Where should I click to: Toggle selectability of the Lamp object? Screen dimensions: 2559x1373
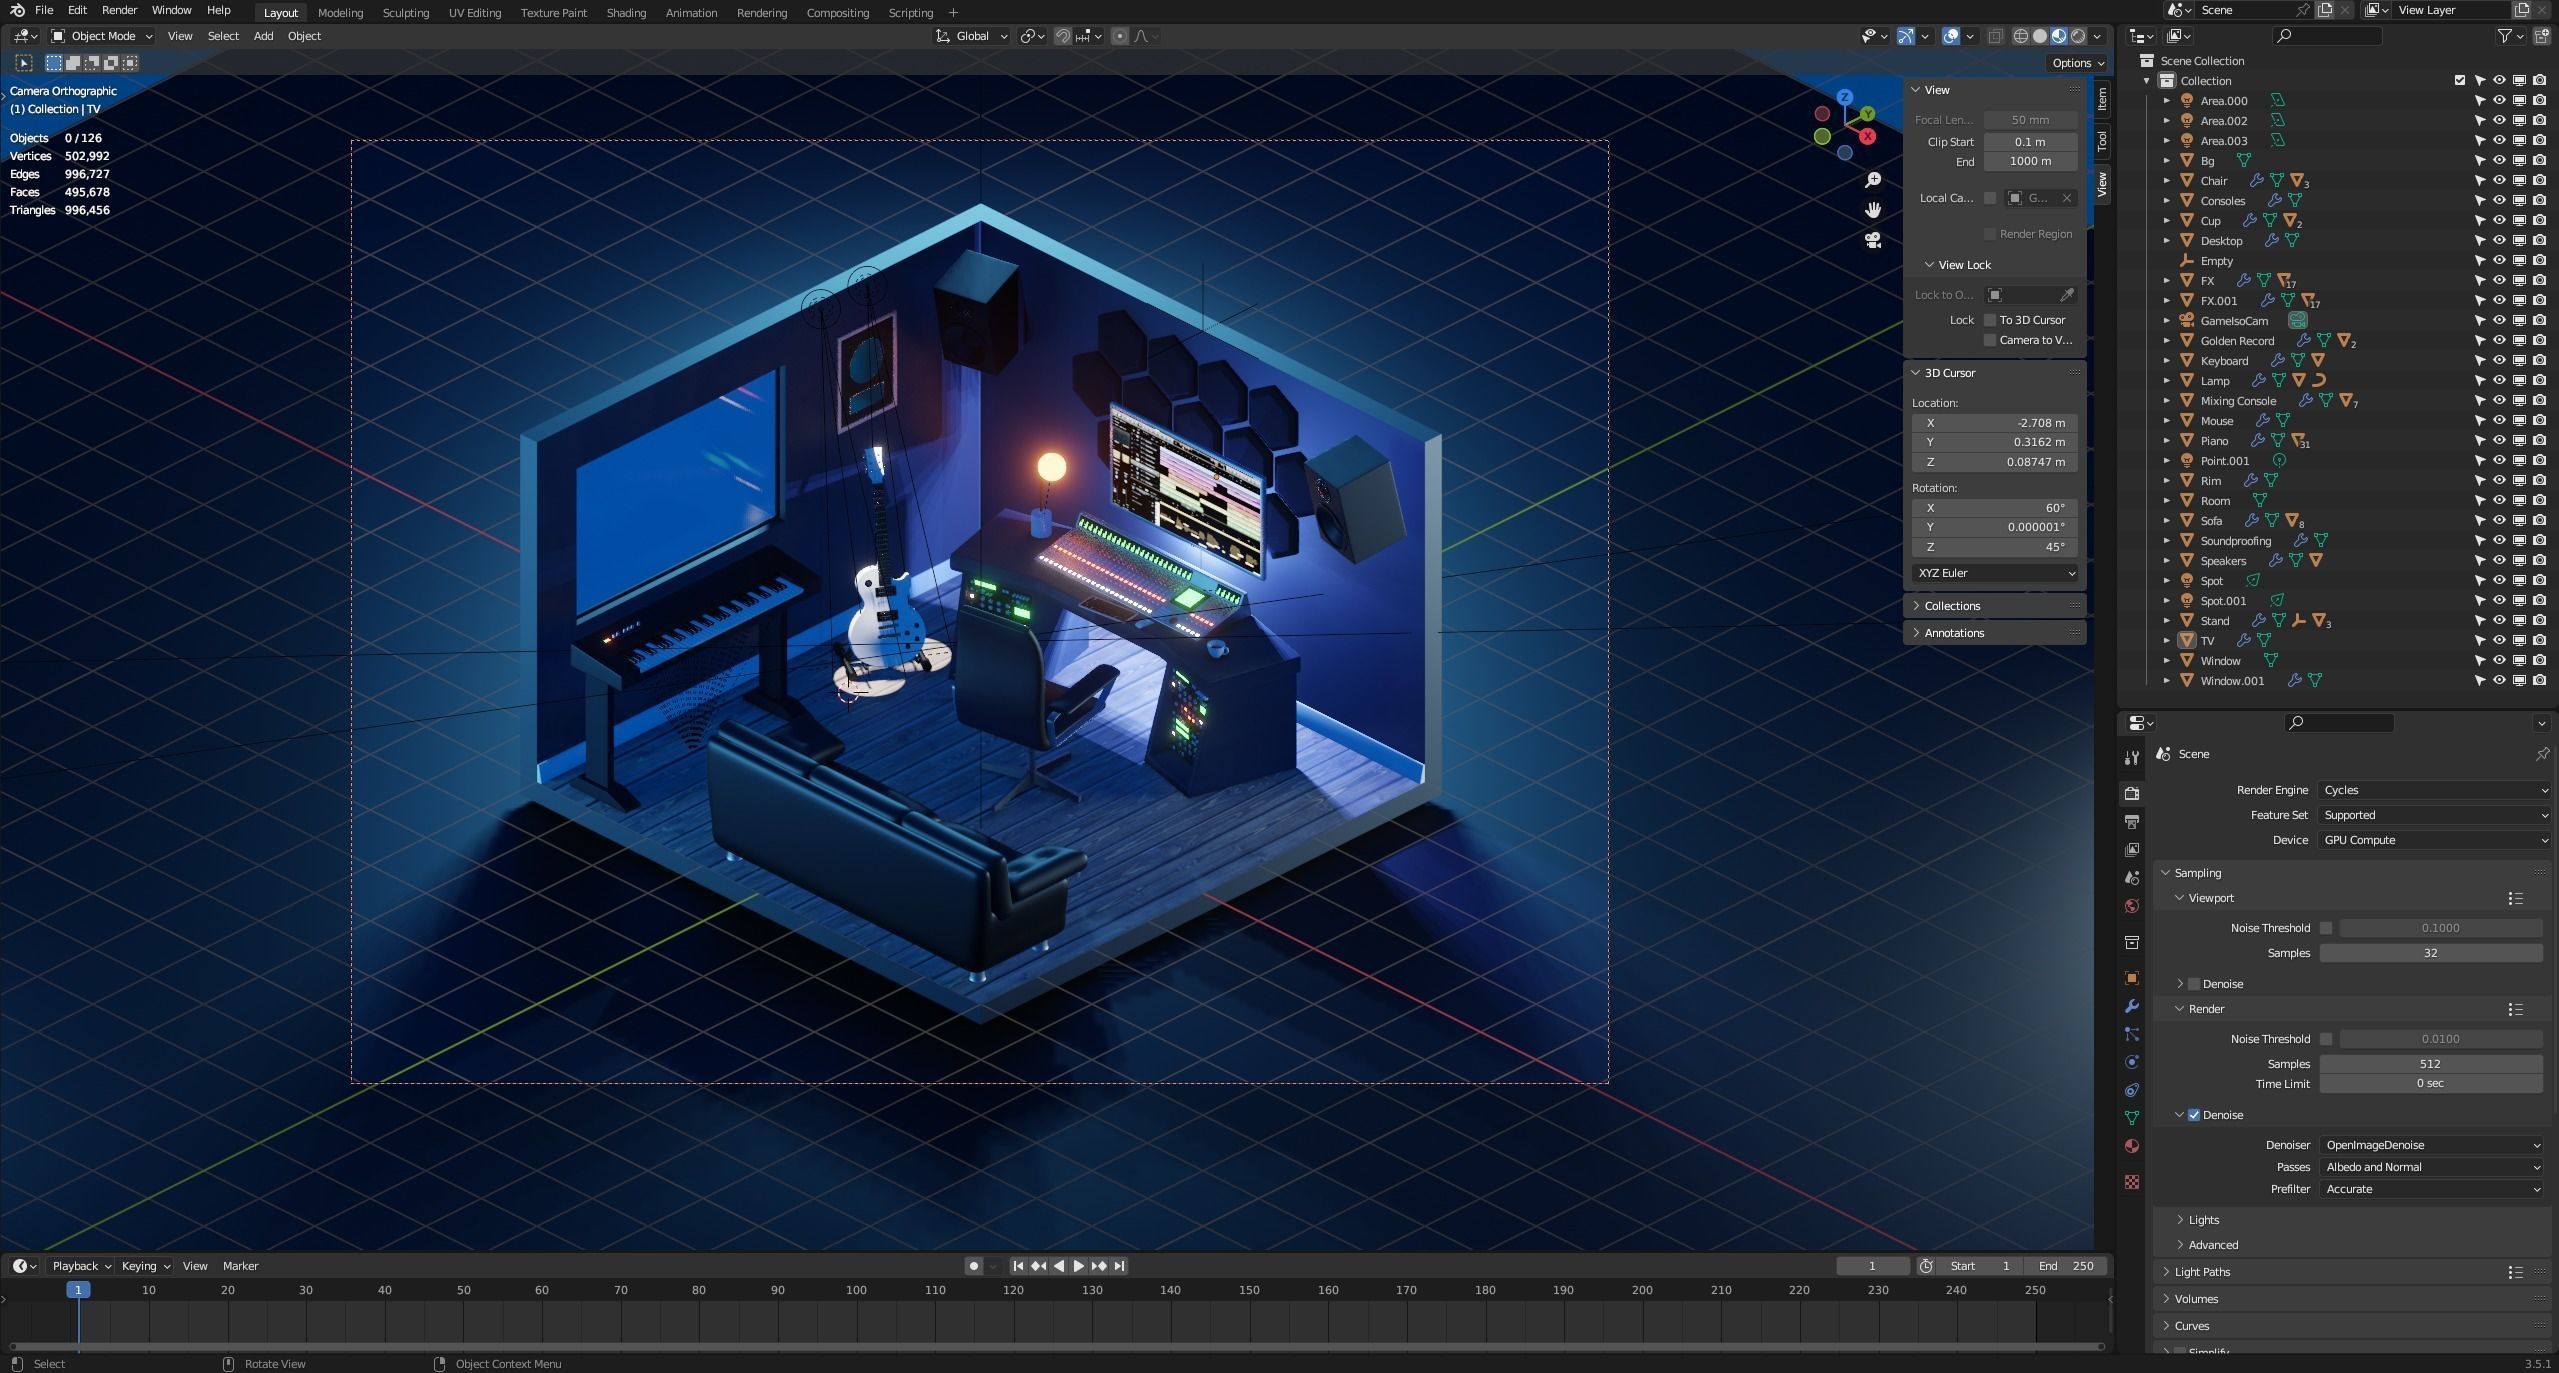pos(2479,381)
